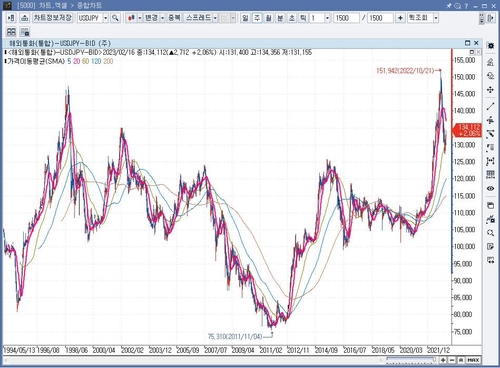
Task: Select the 주 weekly period toggle
Action: 257,18
